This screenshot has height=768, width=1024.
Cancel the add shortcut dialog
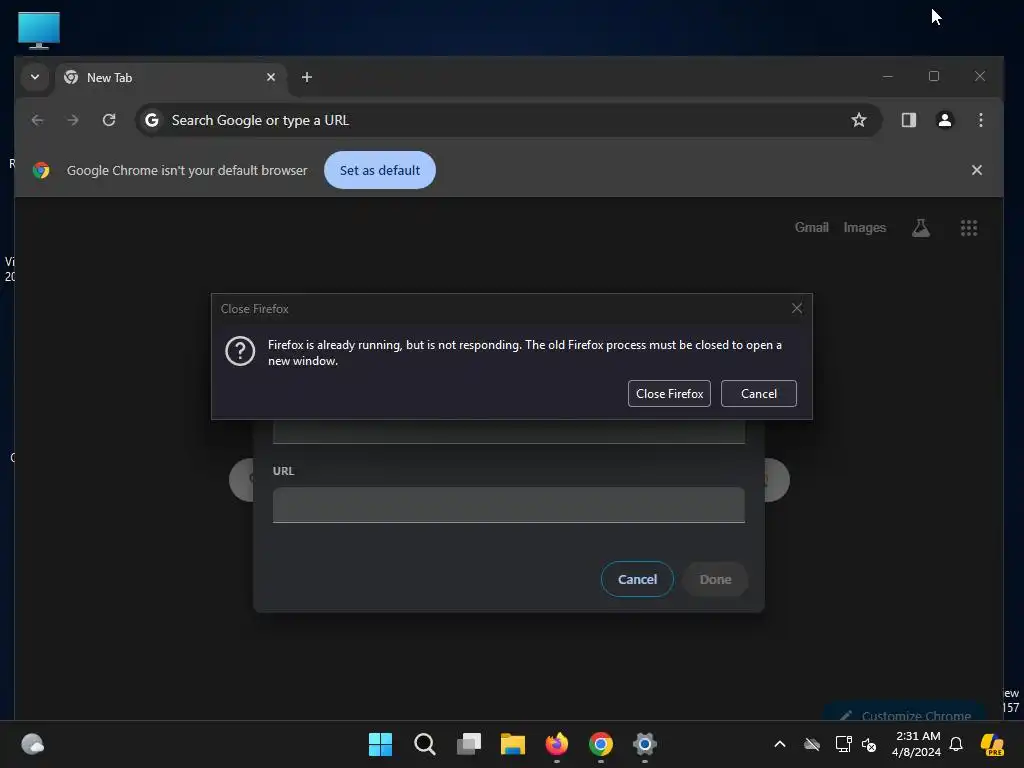coord(637,579)
